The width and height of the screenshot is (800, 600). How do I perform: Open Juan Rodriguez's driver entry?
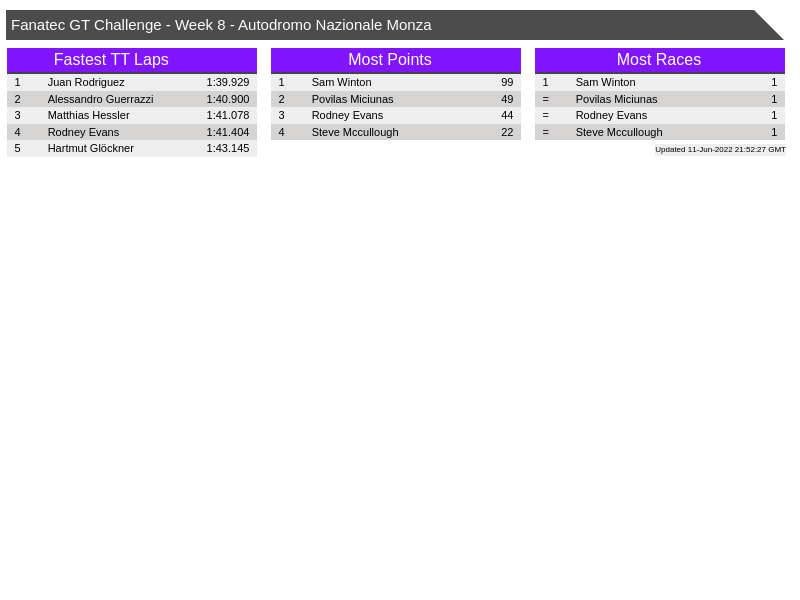pos(86,82)
